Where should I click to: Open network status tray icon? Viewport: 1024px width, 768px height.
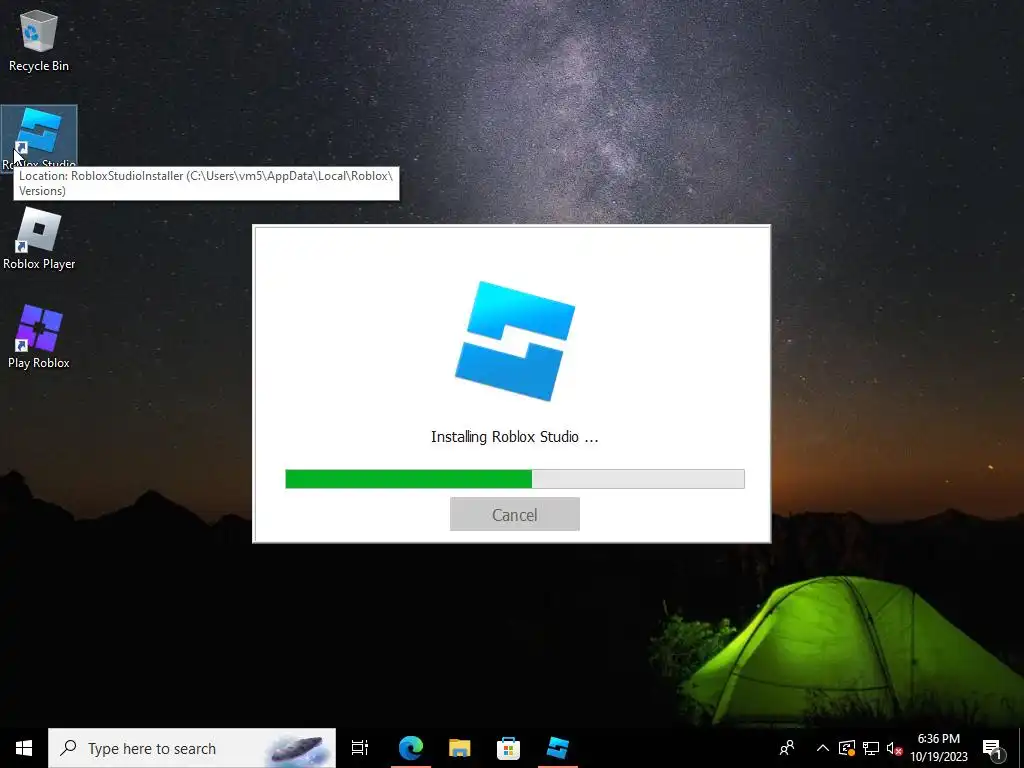(x=871, y=748)
